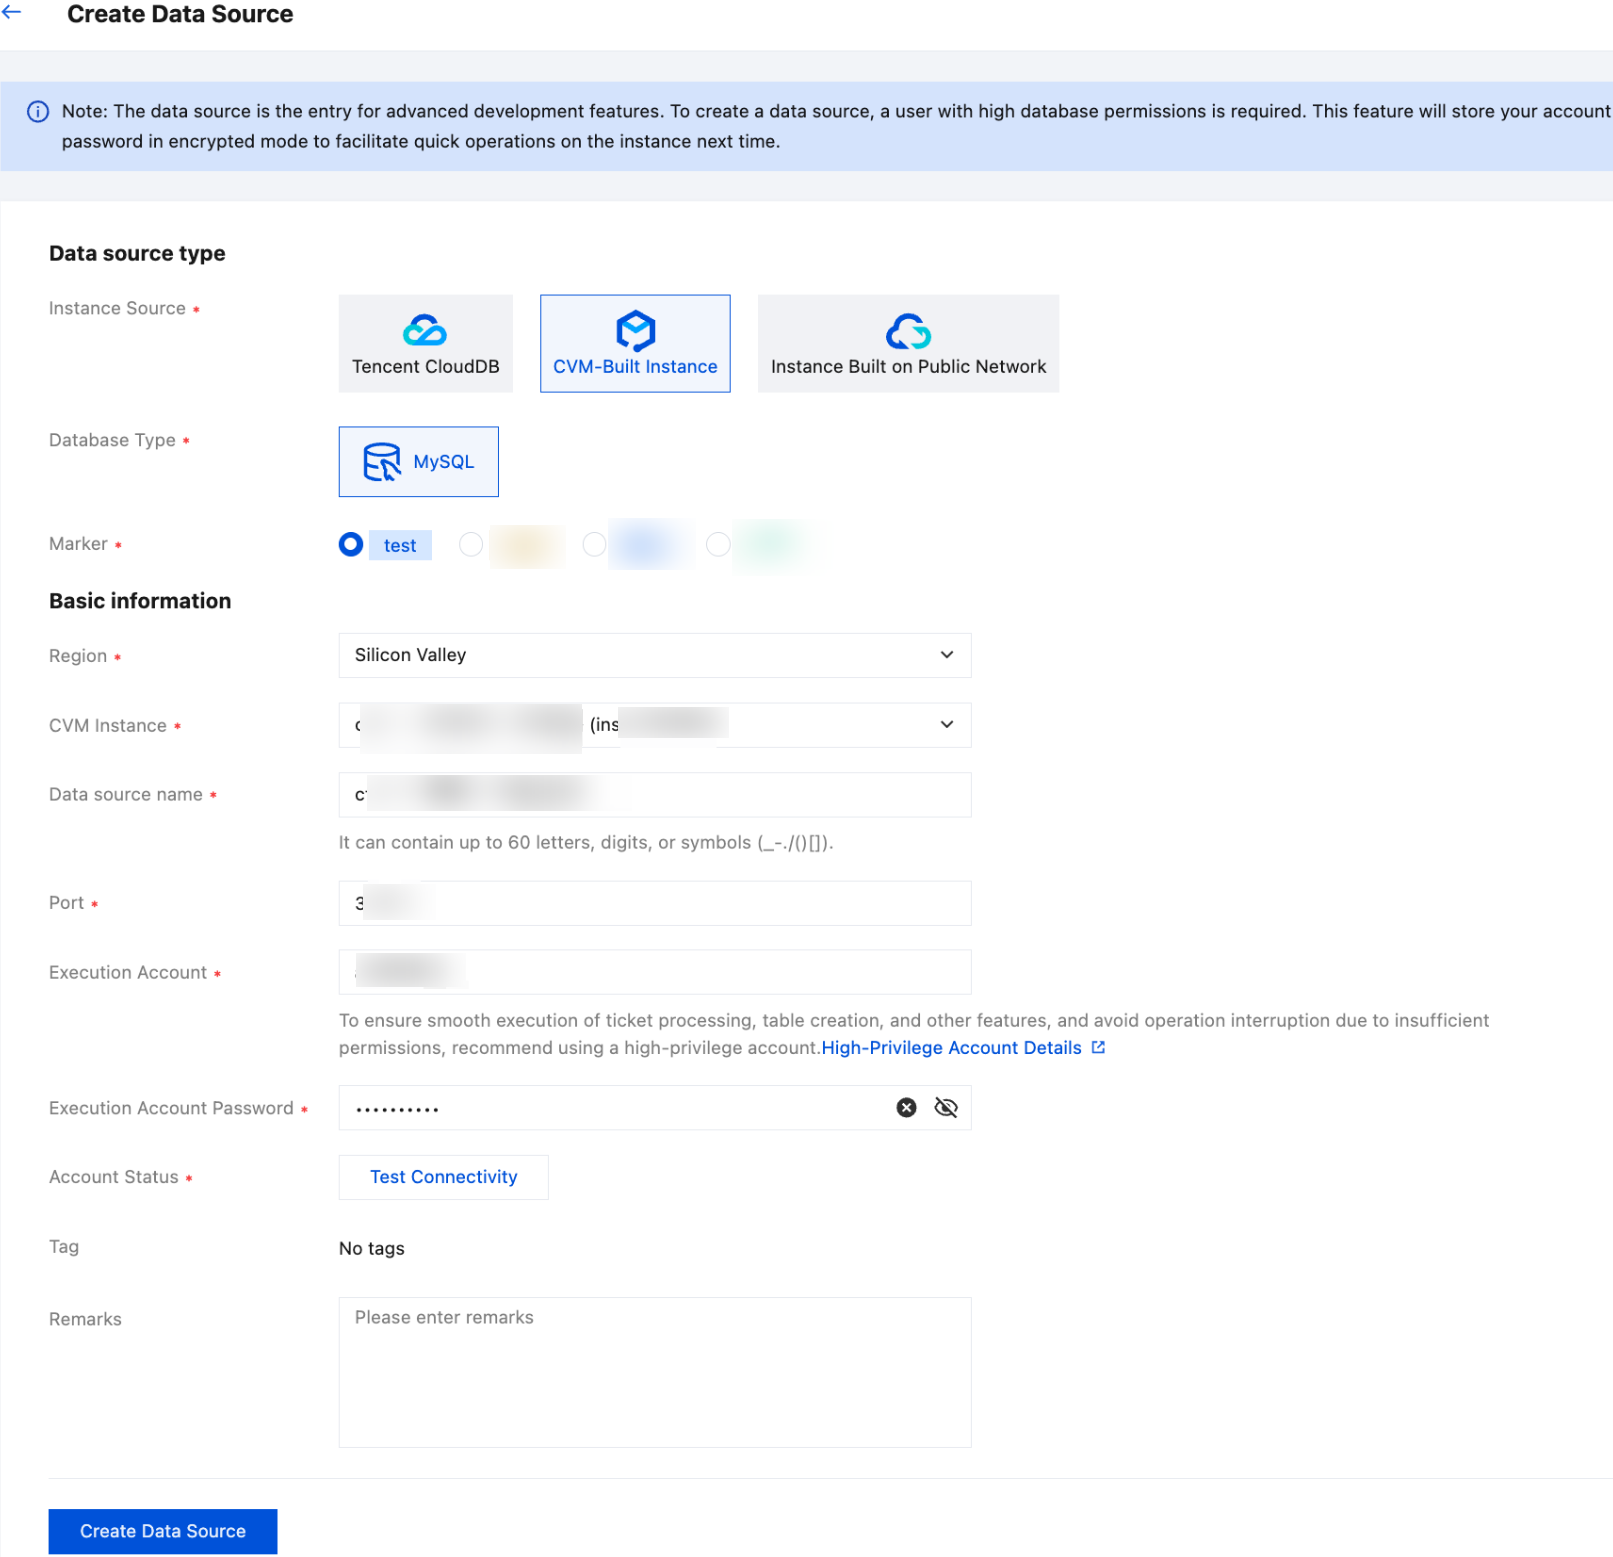Viewport: 1613px width, 1557px height.
Task: Click the Test Connectivity button
Action: click(x=444, y=1177)
